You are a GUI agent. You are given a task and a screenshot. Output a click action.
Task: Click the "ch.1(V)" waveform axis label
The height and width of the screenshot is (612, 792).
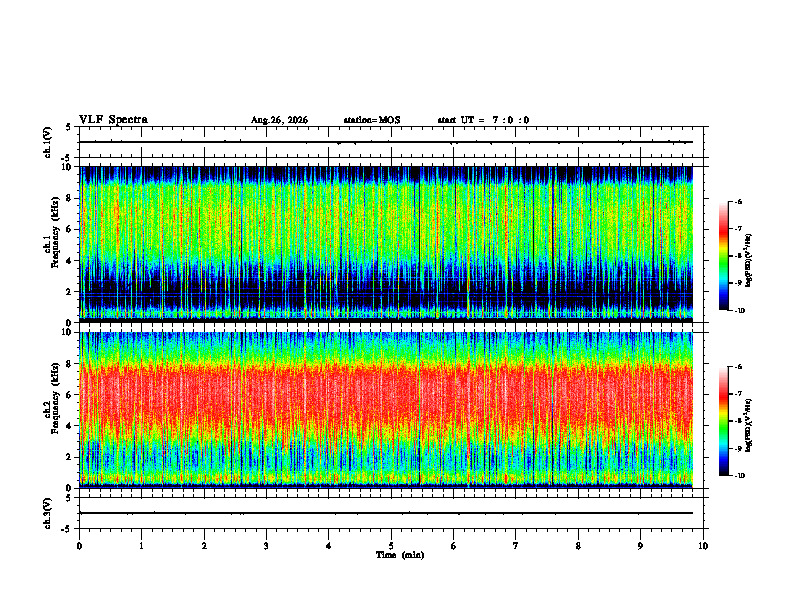point(48,142)
